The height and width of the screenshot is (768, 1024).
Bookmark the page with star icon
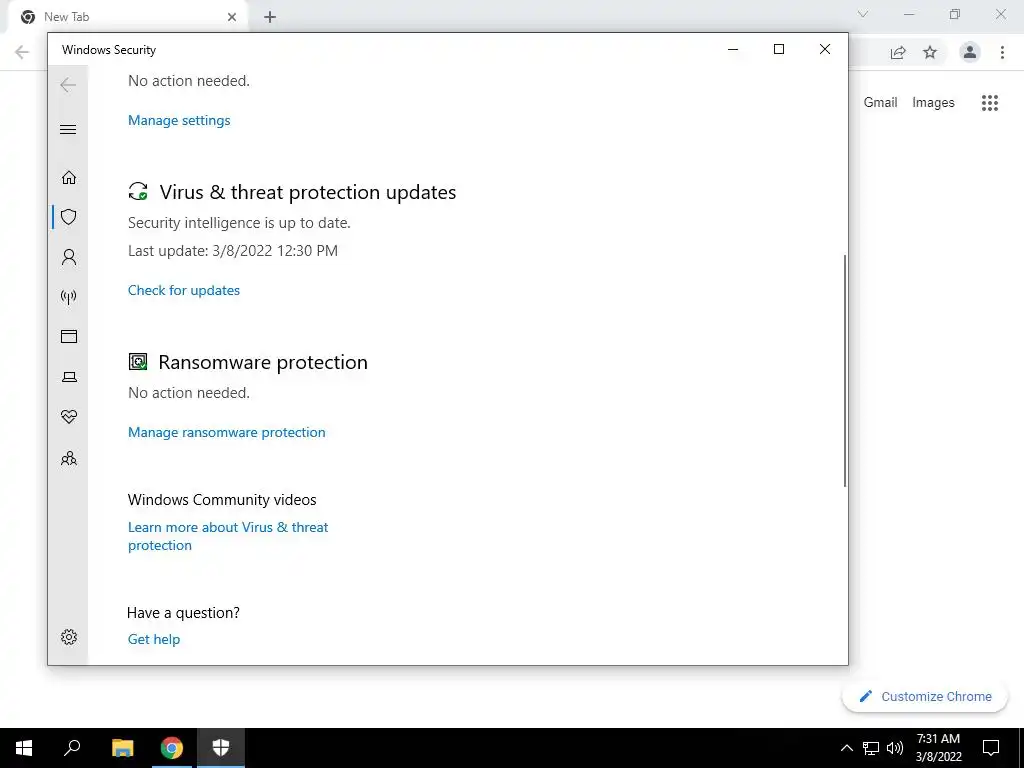930,52
